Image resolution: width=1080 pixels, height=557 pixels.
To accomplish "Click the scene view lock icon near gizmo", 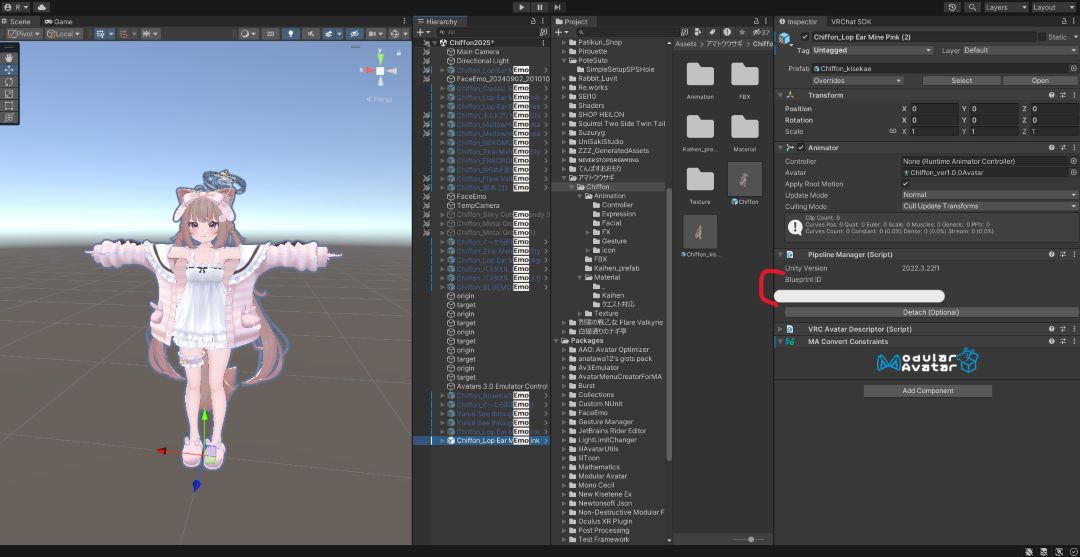I will [398, 52].
